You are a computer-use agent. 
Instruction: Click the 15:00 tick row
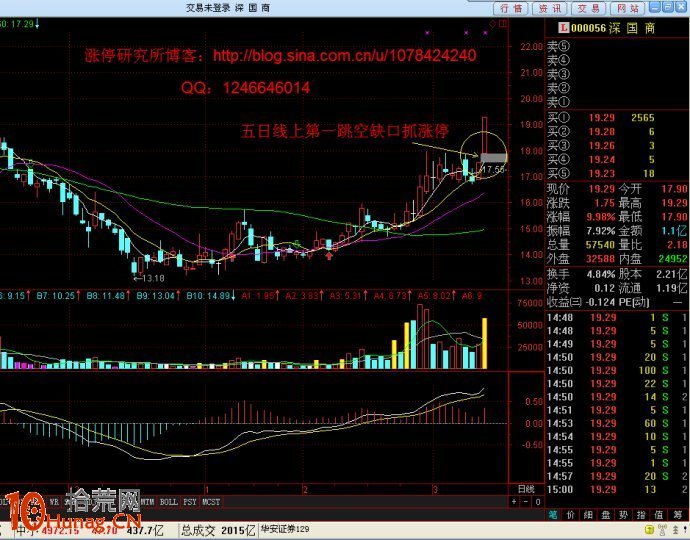point(616,489)
